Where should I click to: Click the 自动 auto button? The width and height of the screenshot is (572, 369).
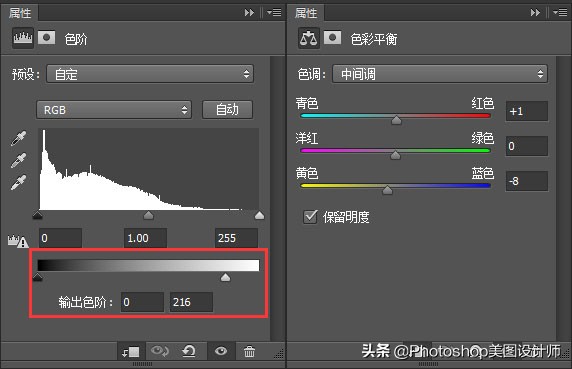[x=227, y=110]
